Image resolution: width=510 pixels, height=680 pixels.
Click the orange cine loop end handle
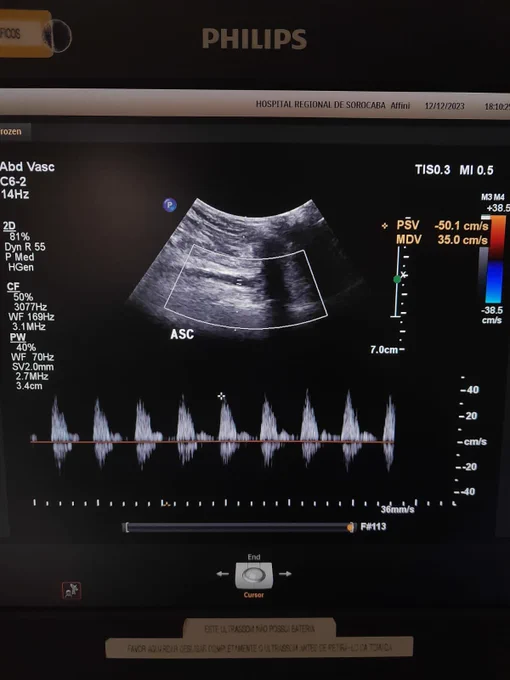tap(350, 527)
